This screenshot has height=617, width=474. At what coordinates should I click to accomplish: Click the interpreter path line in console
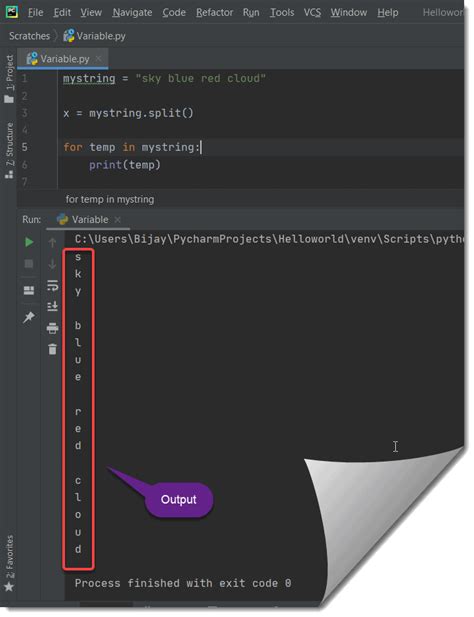pos(269,239)
